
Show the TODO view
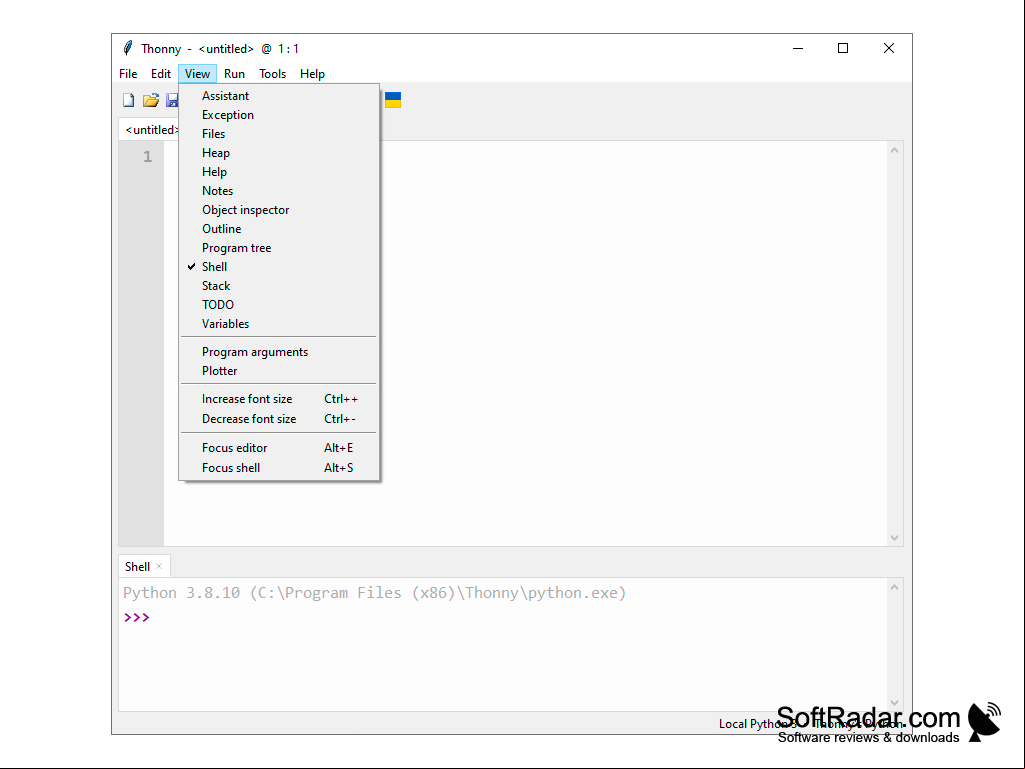tap(279, 304)
